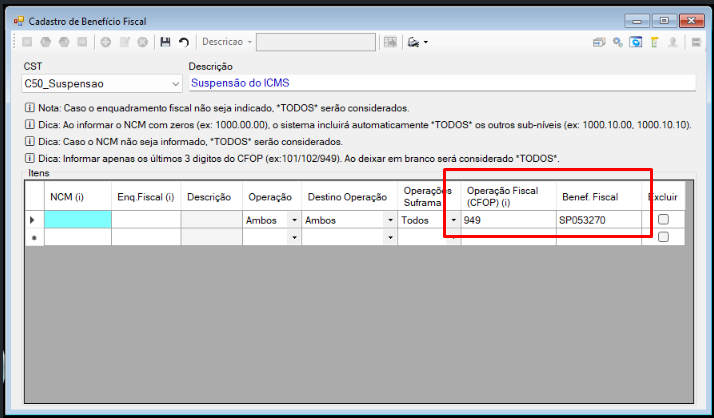Click the Destino Operação column header

(349, 197)
